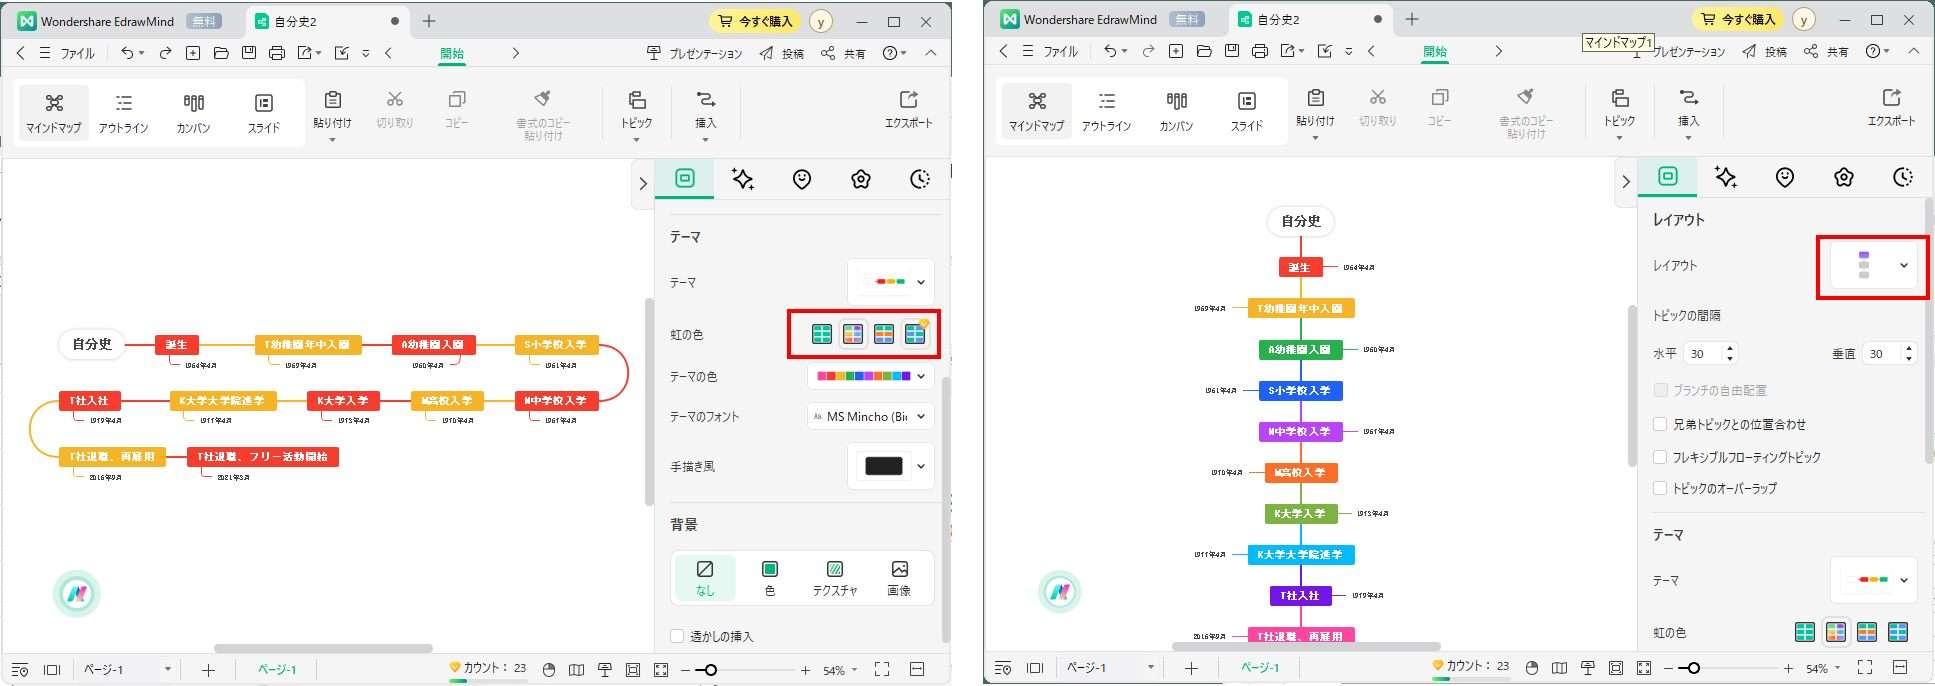Click 今すぐ購入 in the left window

[756, 21]
